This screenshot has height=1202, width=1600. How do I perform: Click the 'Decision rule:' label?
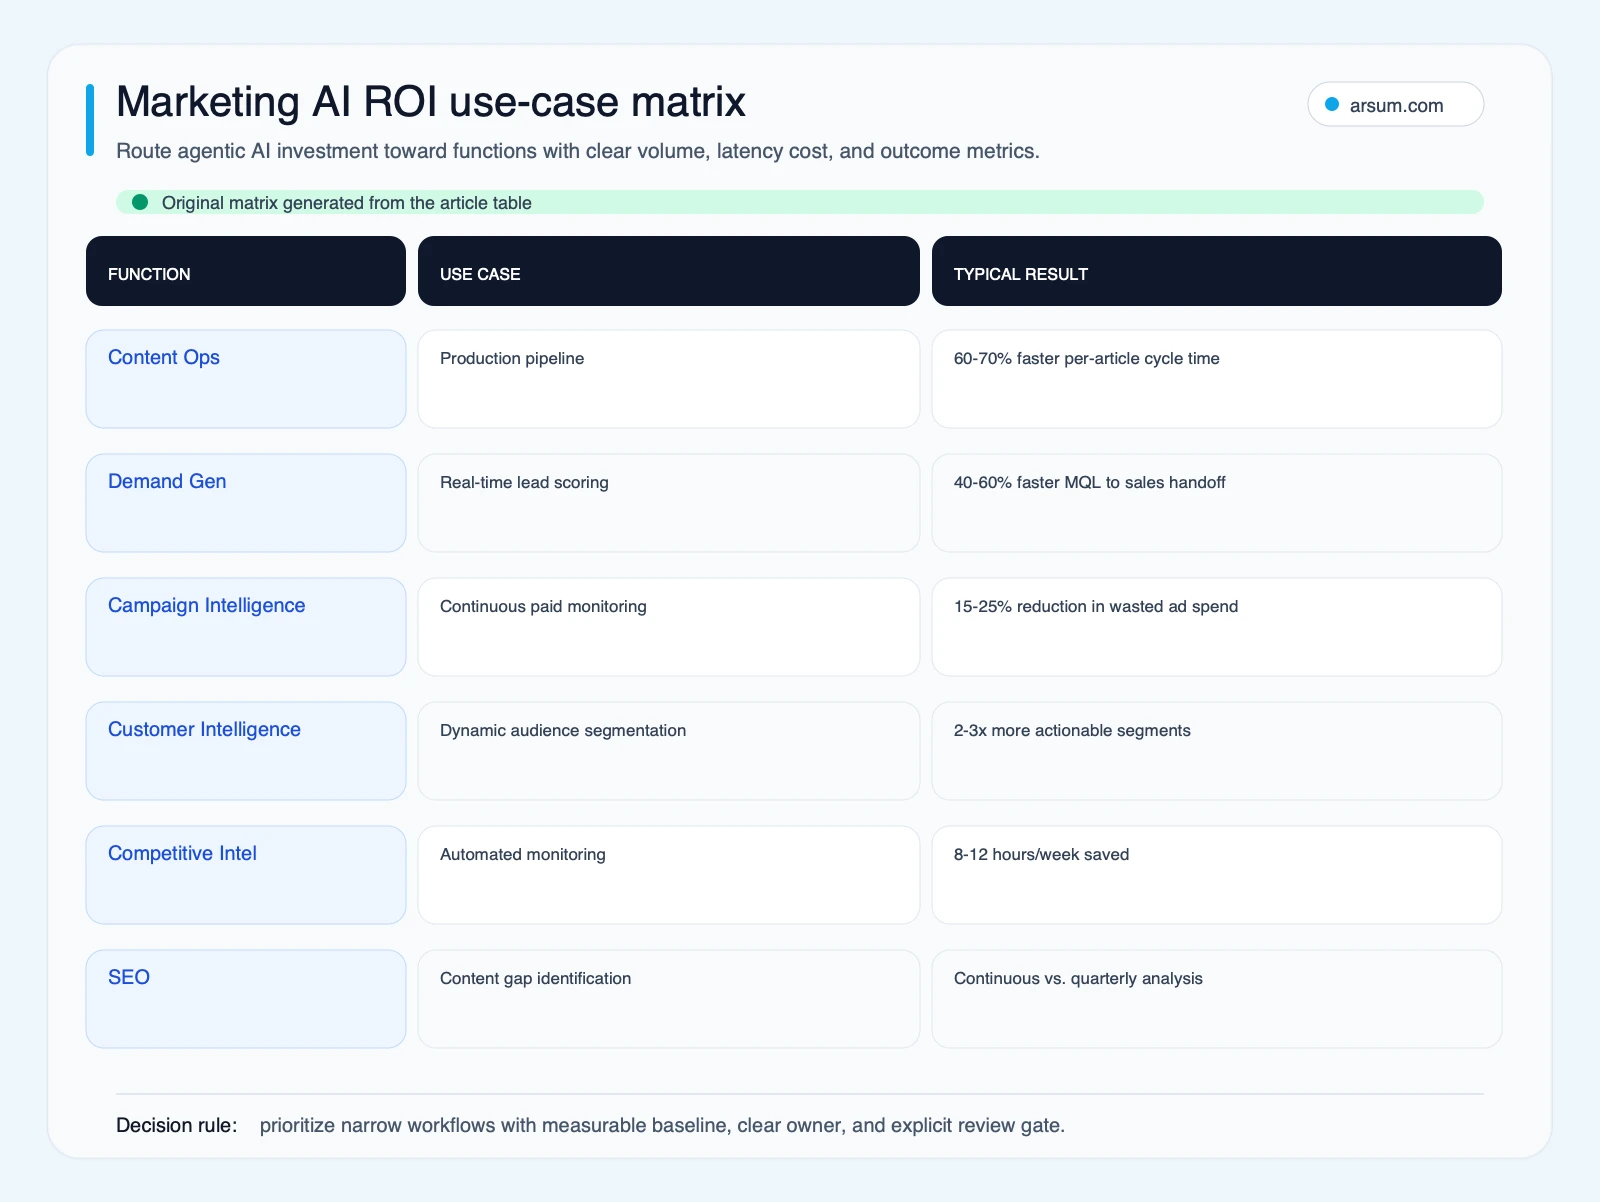[x=177, y=1125]
